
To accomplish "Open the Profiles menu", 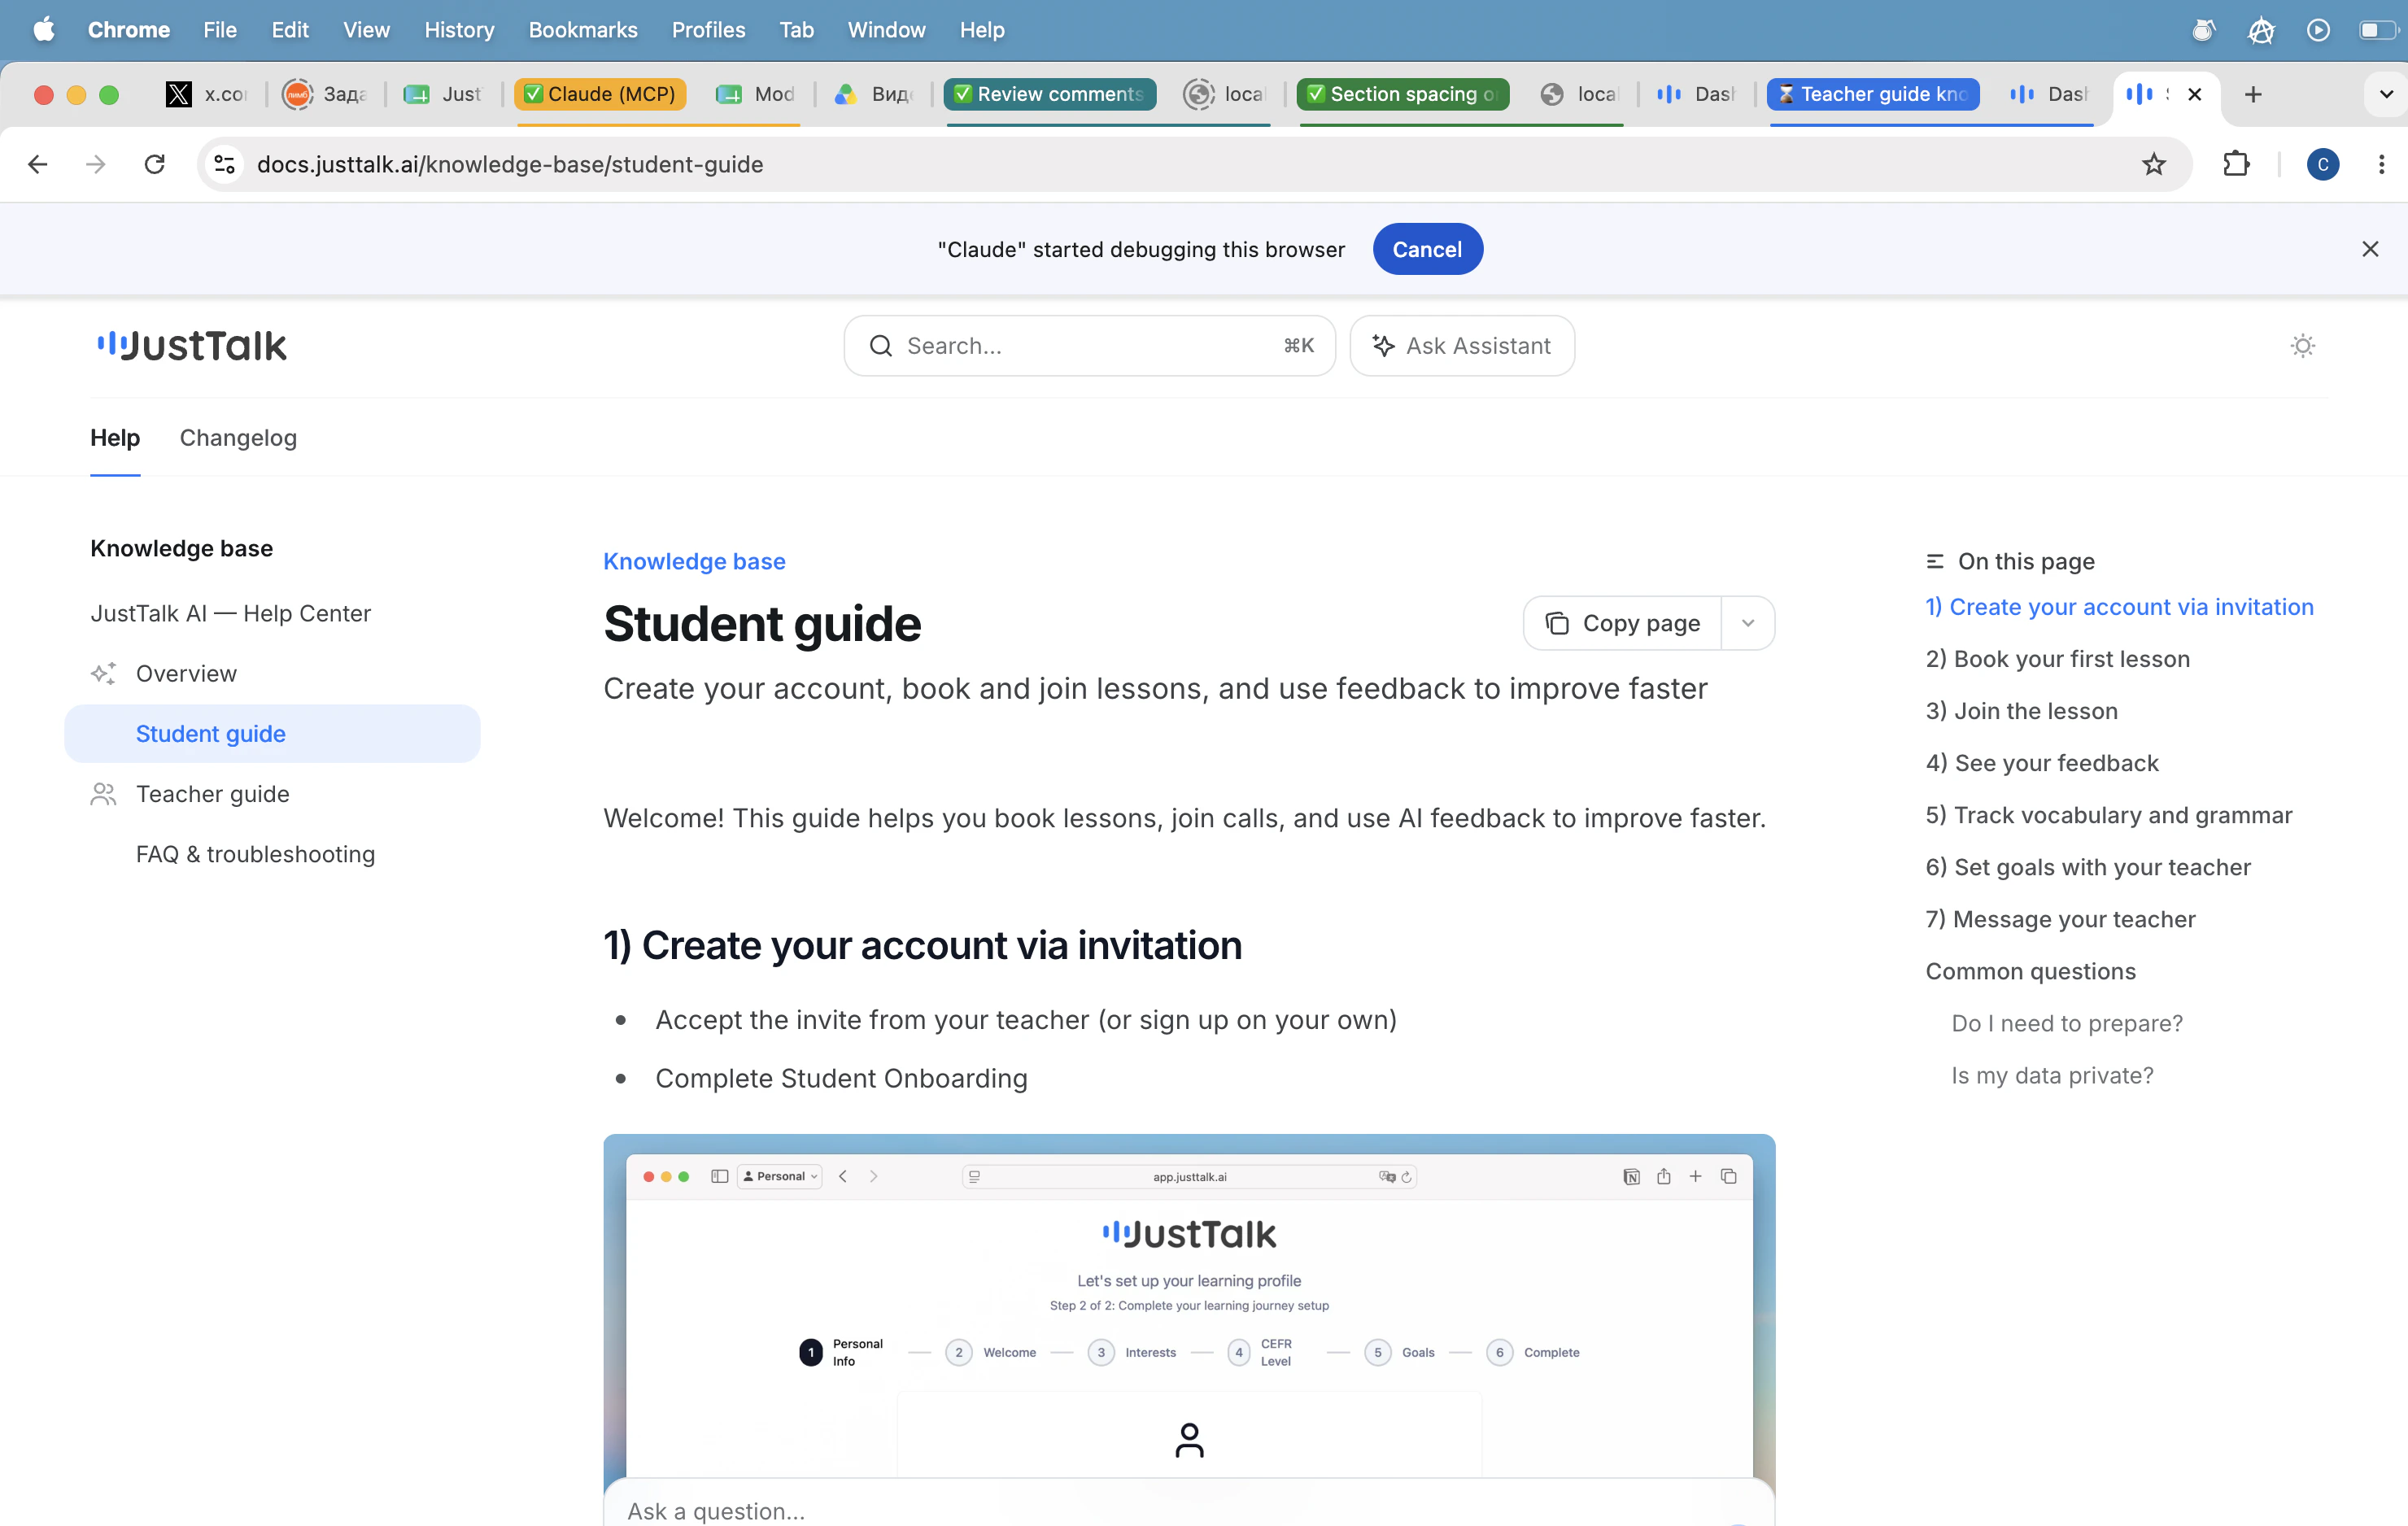I will [x=708, y=30].
